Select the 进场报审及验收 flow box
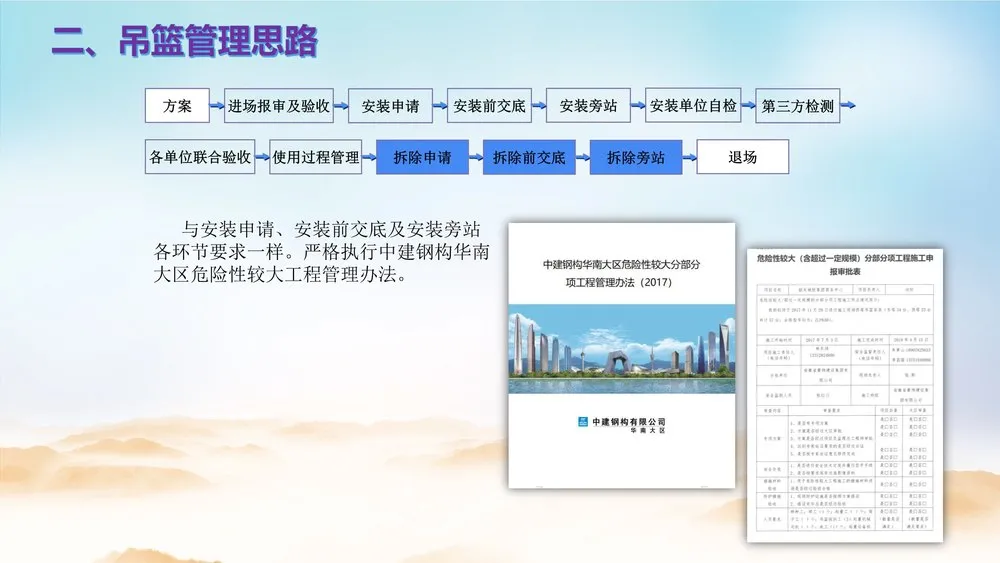The image size is (1000, 563). pyautogui.click(x=279, y=106)
